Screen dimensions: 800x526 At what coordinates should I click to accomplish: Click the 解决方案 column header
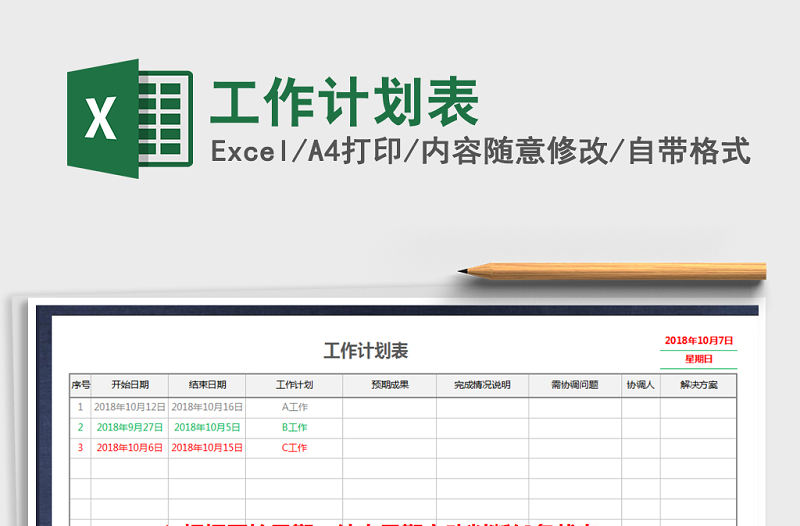698,384
